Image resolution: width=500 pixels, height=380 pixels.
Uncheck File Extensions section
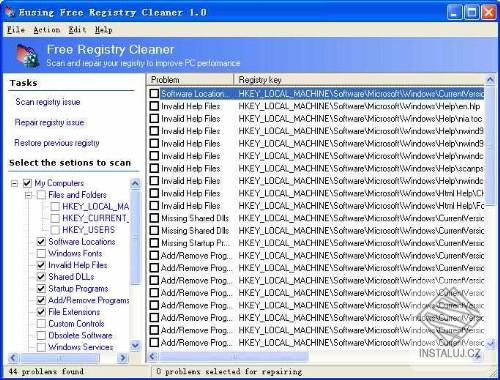(x=41, y=312)
